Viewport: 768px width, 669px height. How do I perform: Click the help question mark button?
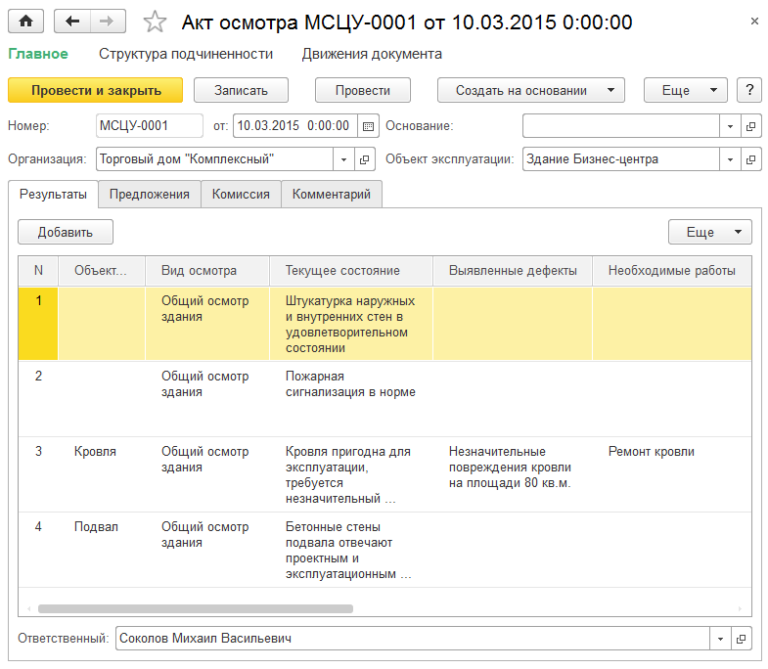tap(749, 90)
